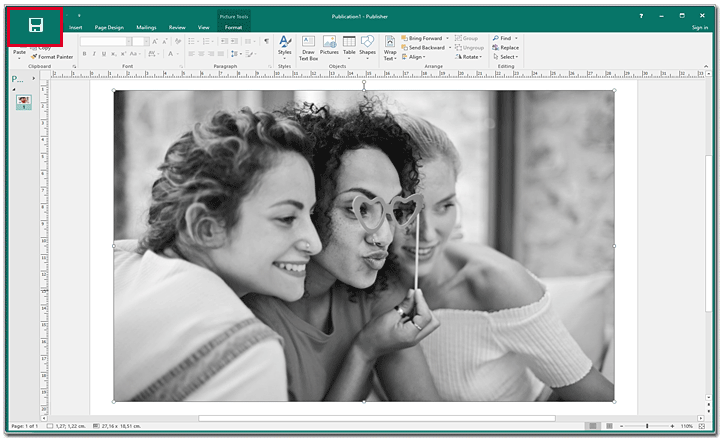This screenshot has width=720, height=438.
Task: Click Find in Editing group
Action: [x=502, y=38]
